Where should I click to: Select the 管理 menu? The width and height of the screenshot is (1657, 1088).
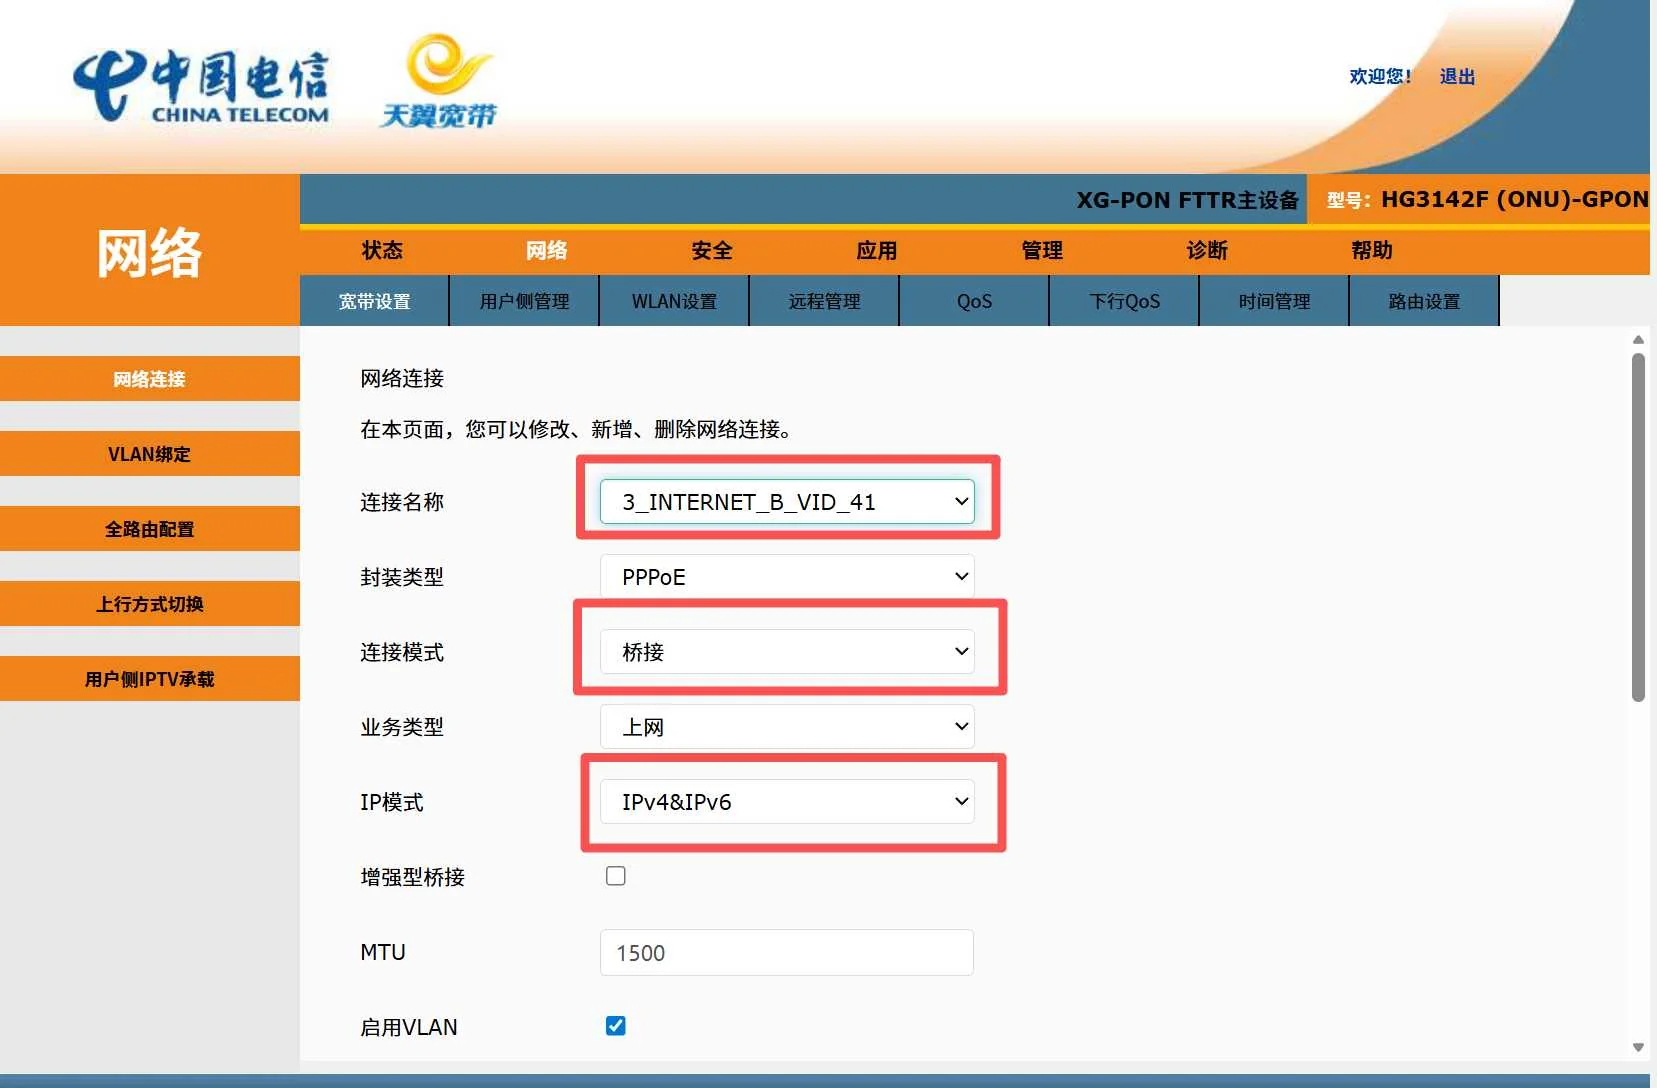(1041, 251)
